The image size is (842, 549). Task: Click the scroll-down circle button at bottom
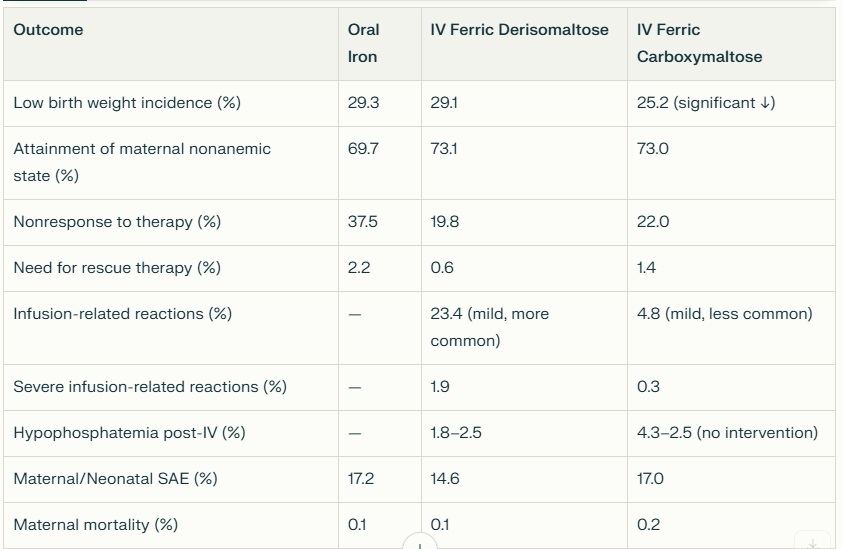tap(420, 543)
